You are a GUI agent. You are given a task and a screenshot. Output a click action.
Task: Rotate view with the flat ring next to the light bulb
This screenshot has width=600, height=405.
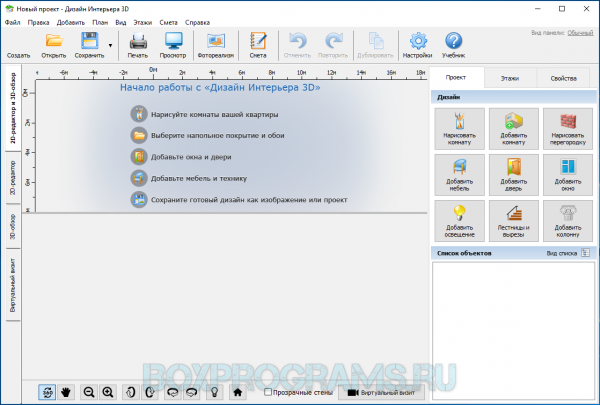click(191, 392)
